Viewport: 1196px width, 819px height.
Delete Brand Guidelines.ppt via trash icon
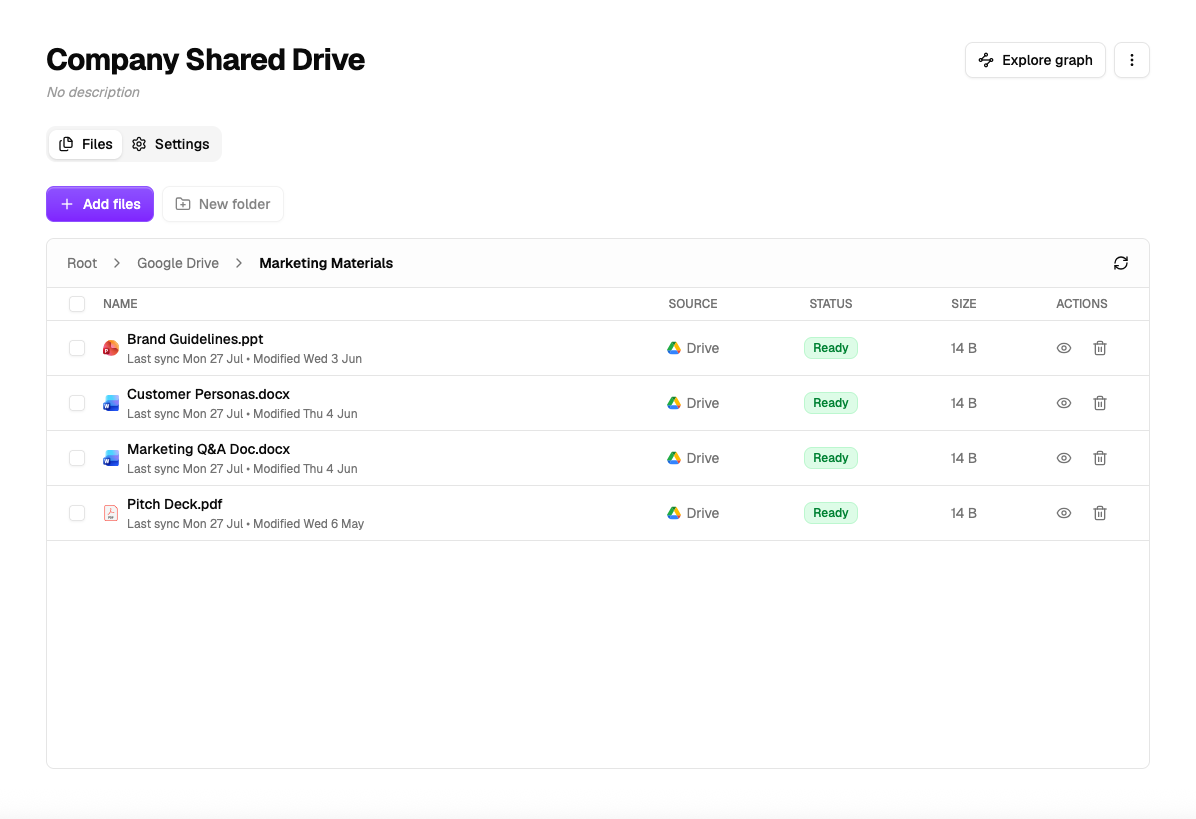(1100, 348)
